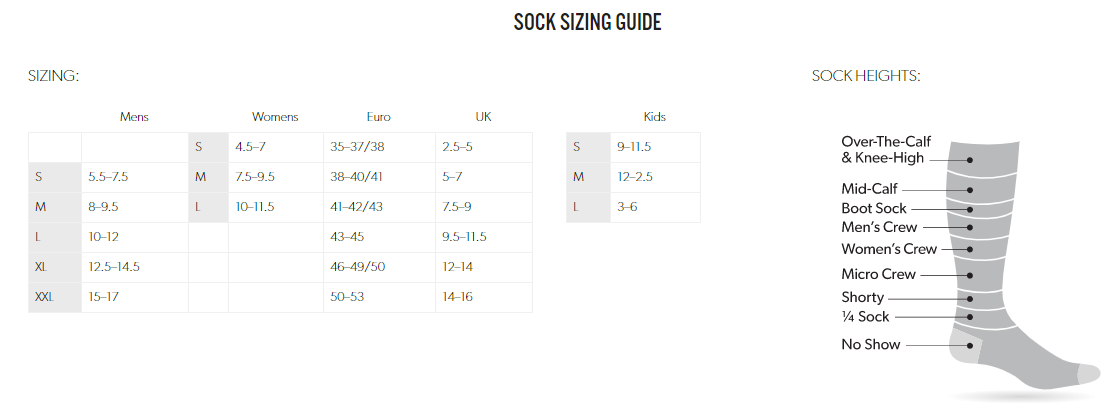Click the Sock Sizing Guide title

tap(588, 22)
